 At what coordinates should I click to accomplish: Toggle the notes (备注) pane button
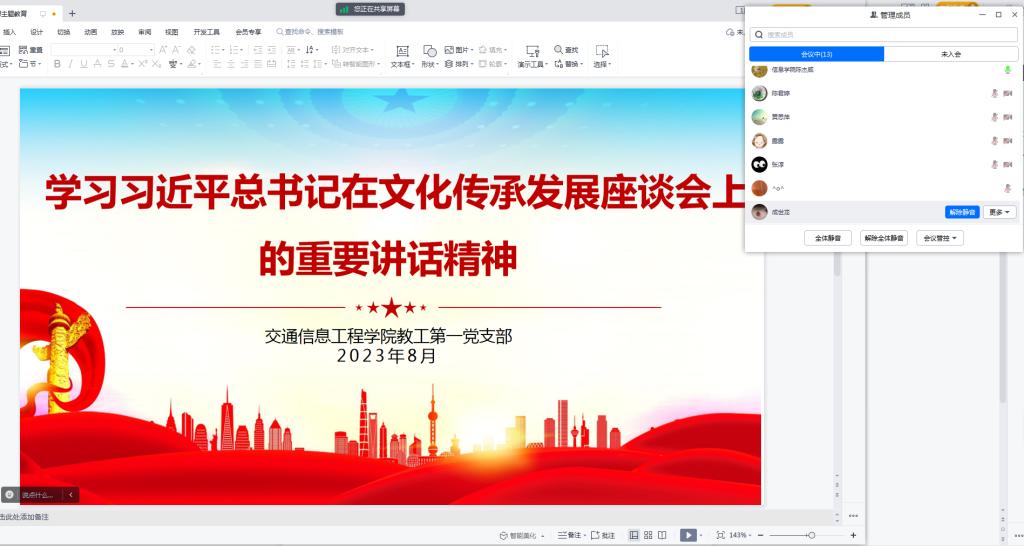coord(569,535)
